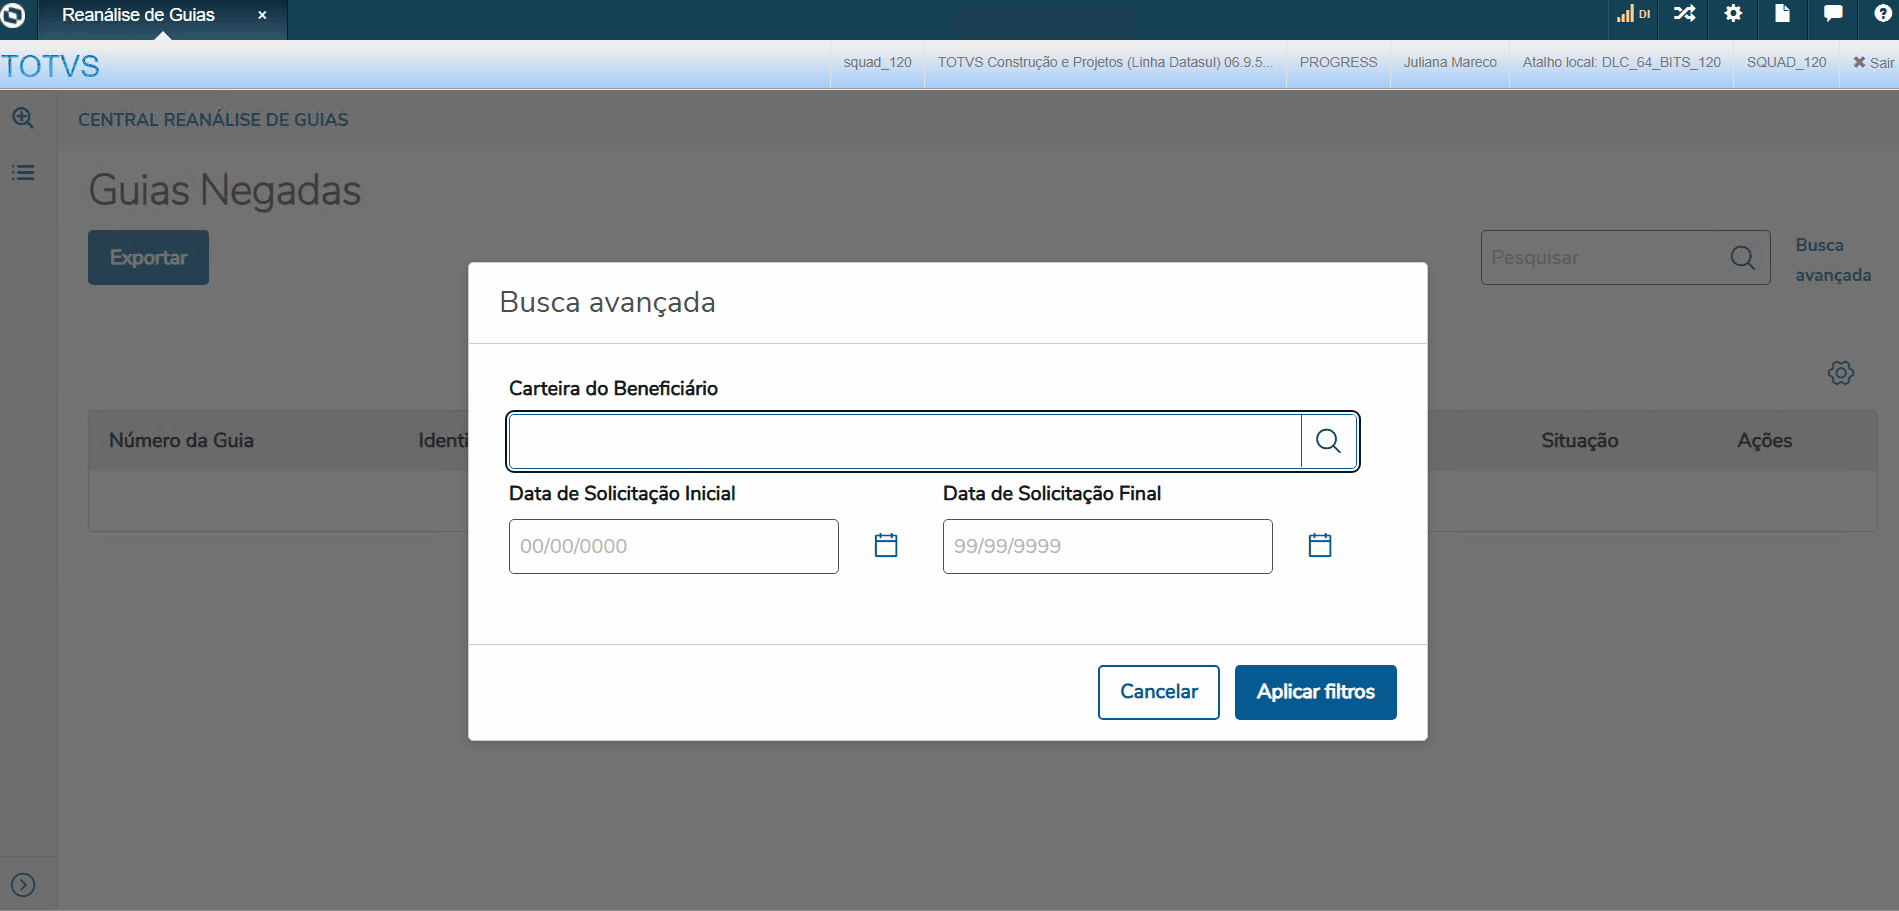The image size is (1899, 911).
Task: Click Data de Solicitação Inicial field
Action: [674, 546]
